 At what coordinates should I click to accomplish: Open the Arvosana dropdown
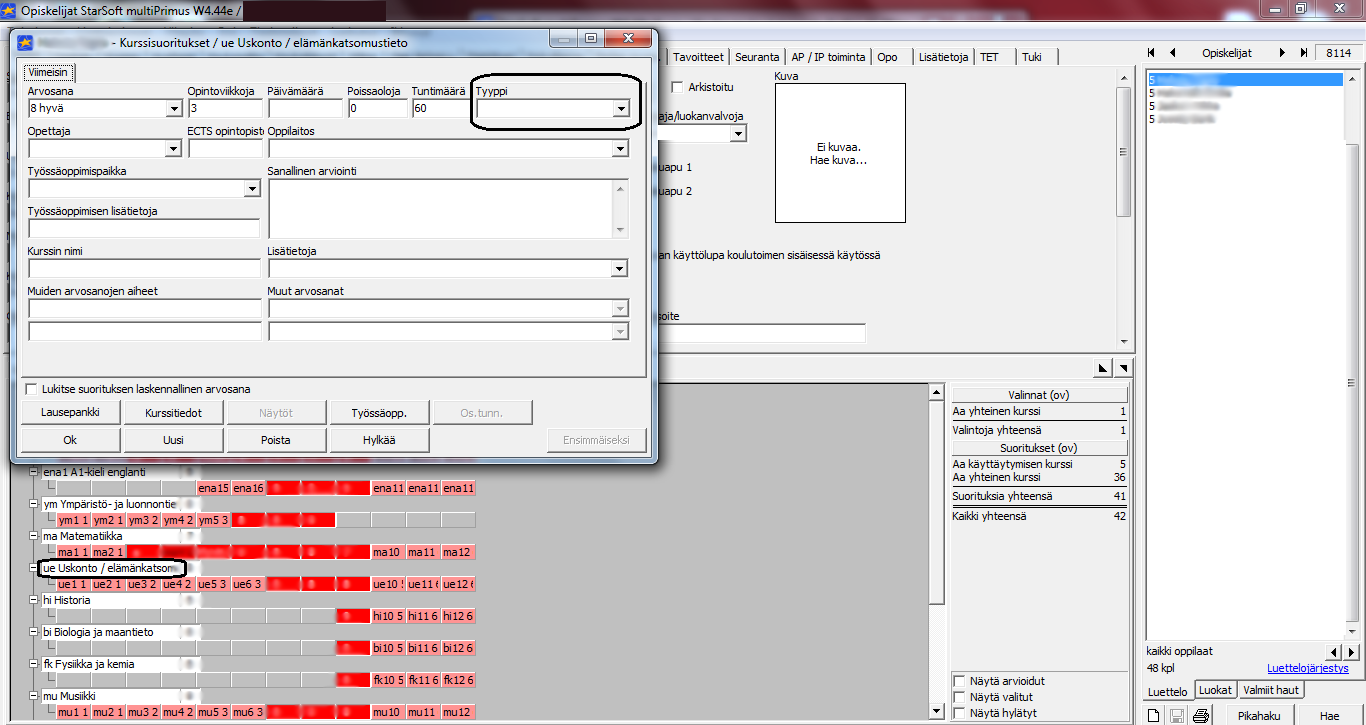(x=173, y=108)
